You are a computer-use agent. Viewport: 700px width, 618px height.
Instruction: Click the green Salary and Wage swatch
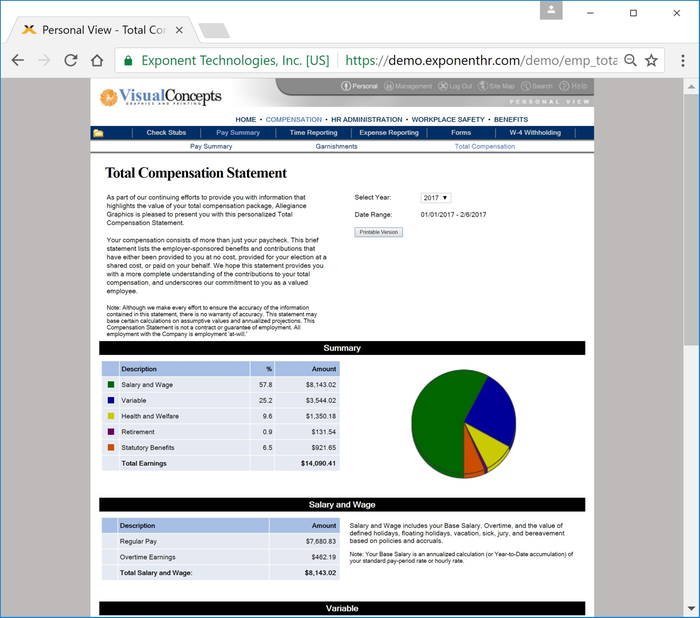pyautogui.click(x=111, y=384)
